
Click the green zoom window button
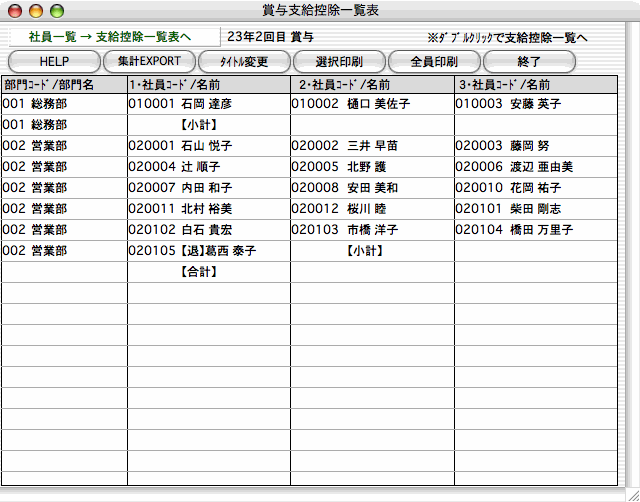(x=56, y=10)
